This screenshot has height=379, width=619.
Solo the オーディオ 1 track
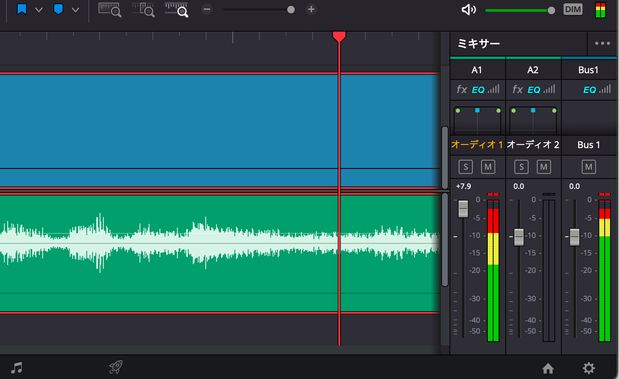466,167
